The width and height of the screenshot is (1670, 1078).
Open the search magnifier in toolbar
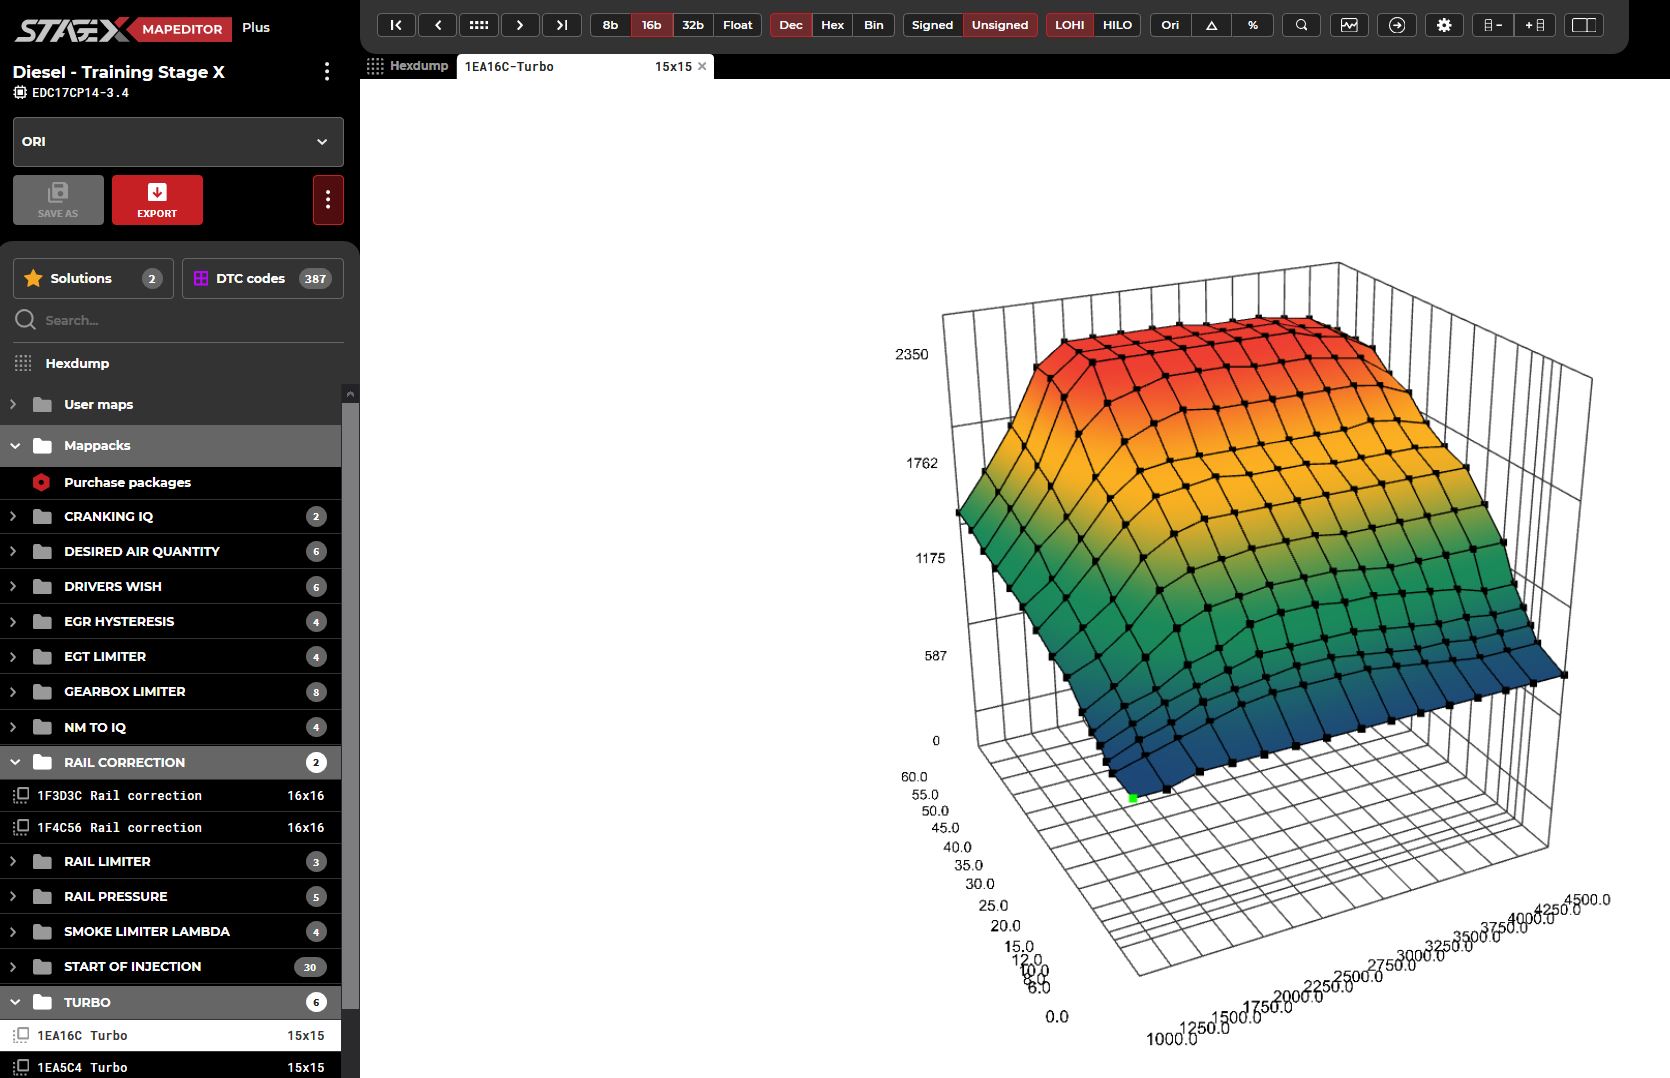pyautogui.click(x=1301, y=25)
